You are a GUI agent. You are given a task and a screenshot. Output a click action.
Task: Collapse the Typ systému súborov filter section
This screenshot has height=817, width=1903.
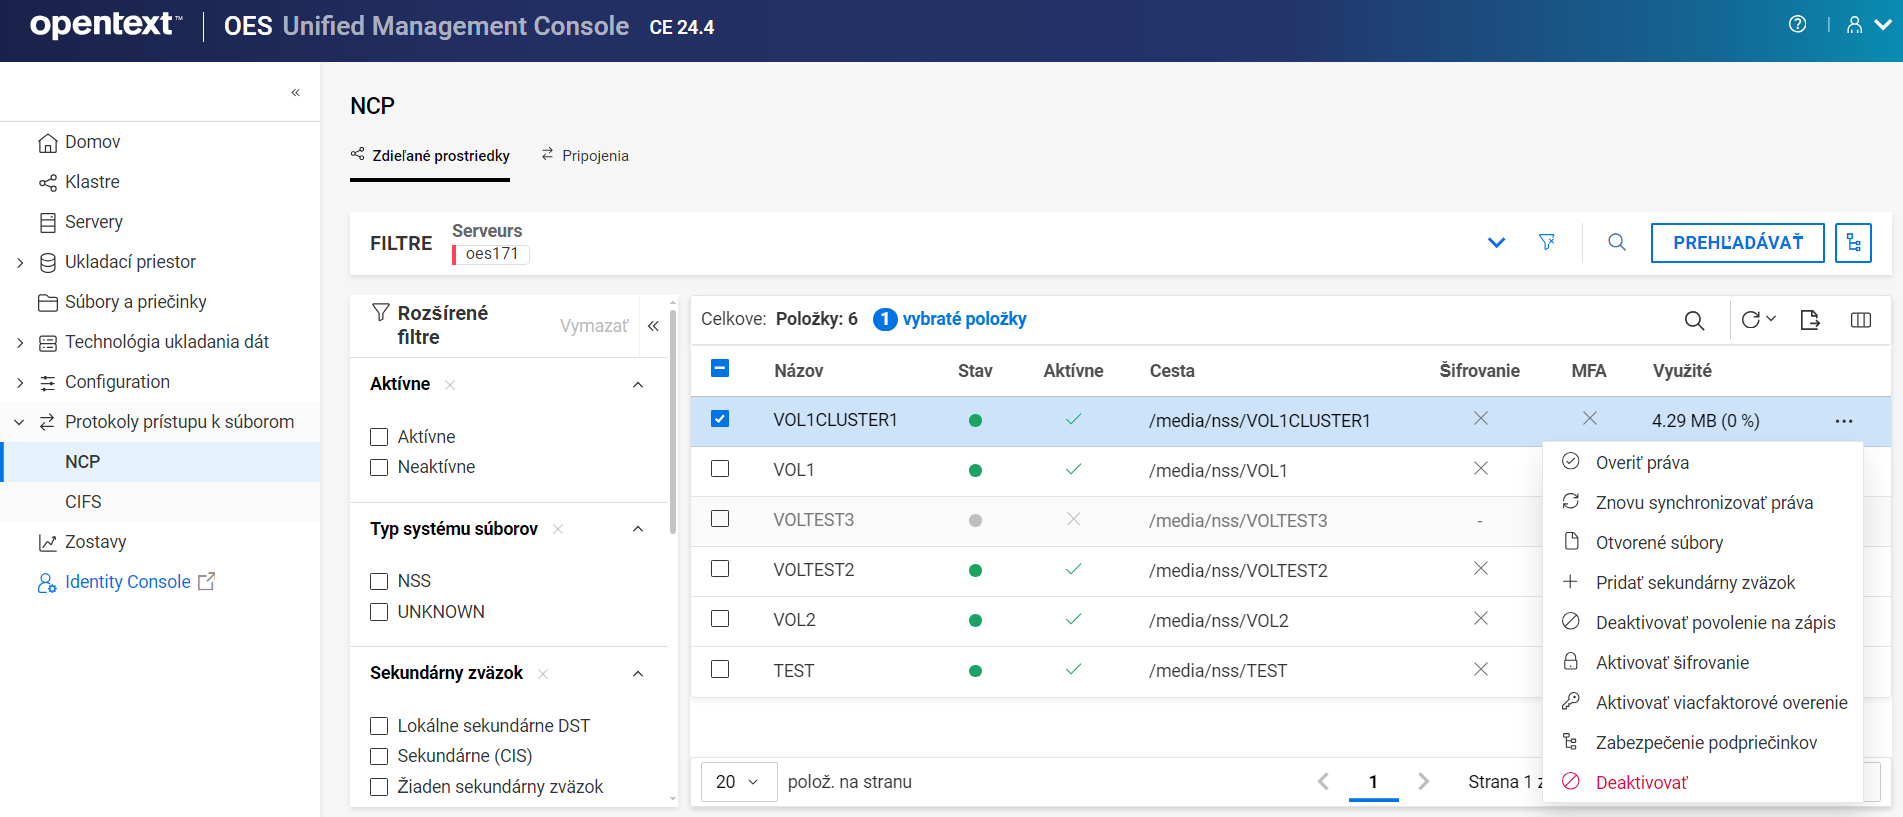pyautogui.click(x=638, y=529)
